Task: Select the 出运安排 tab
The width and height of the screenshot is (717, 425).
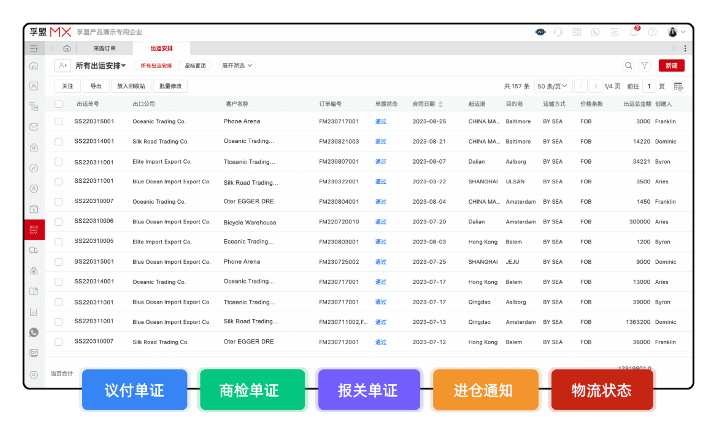Action: 162,48
